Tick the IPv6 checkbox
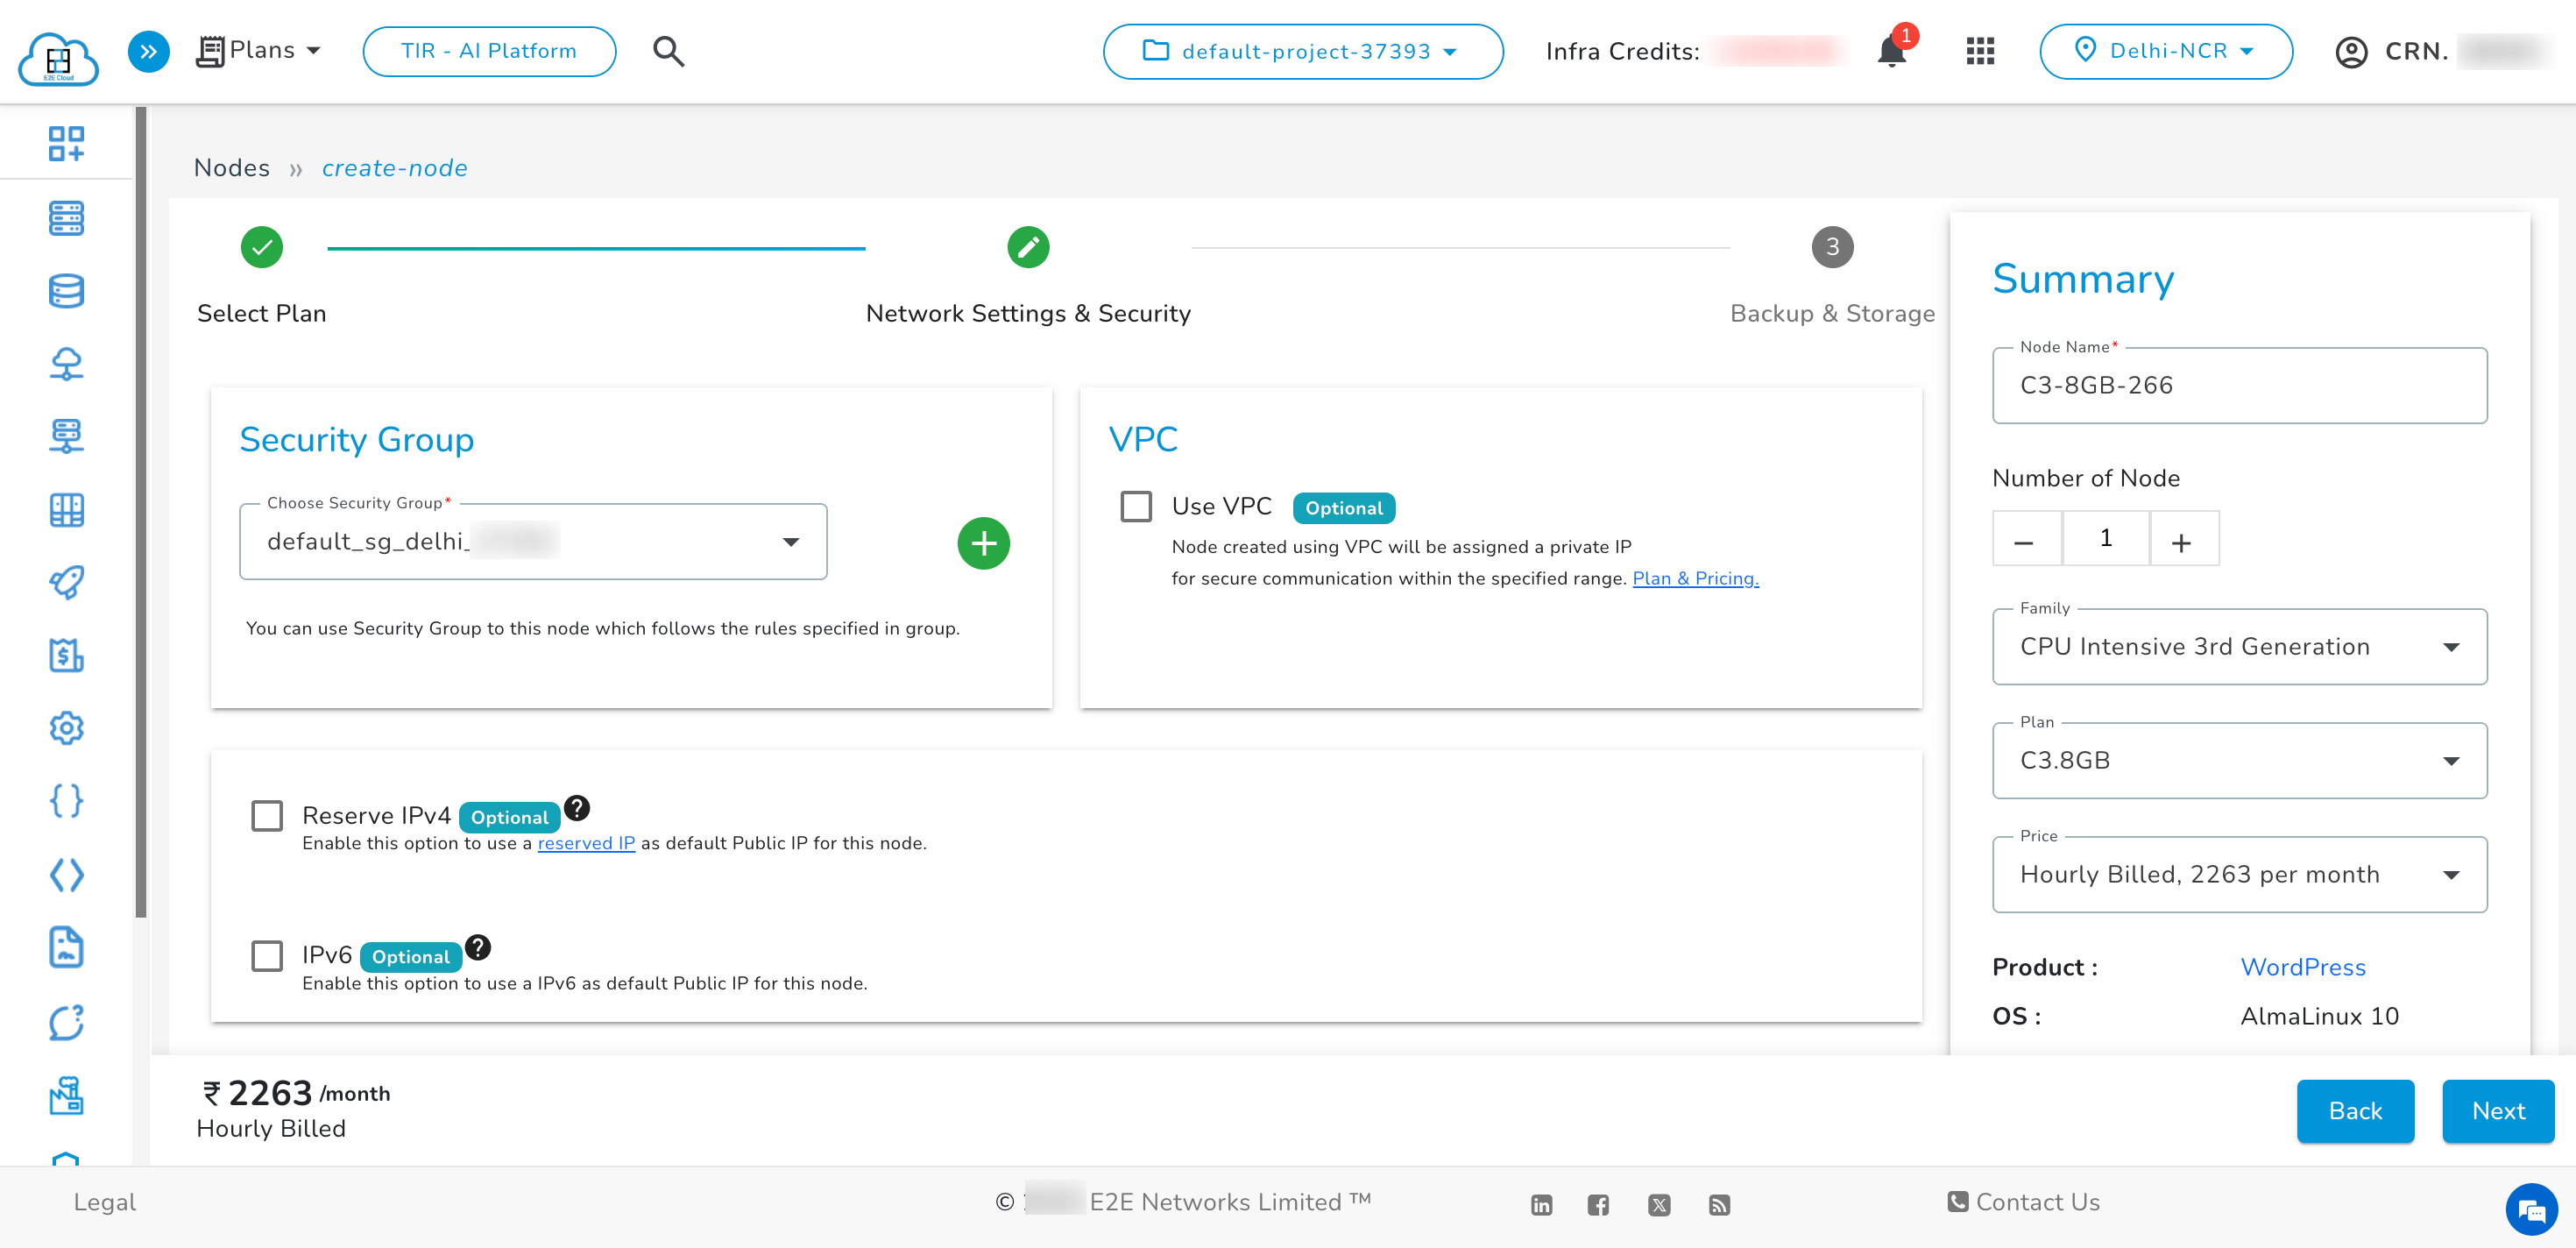Screen dimensions: 2576x1248 click(x=267, y=955)
